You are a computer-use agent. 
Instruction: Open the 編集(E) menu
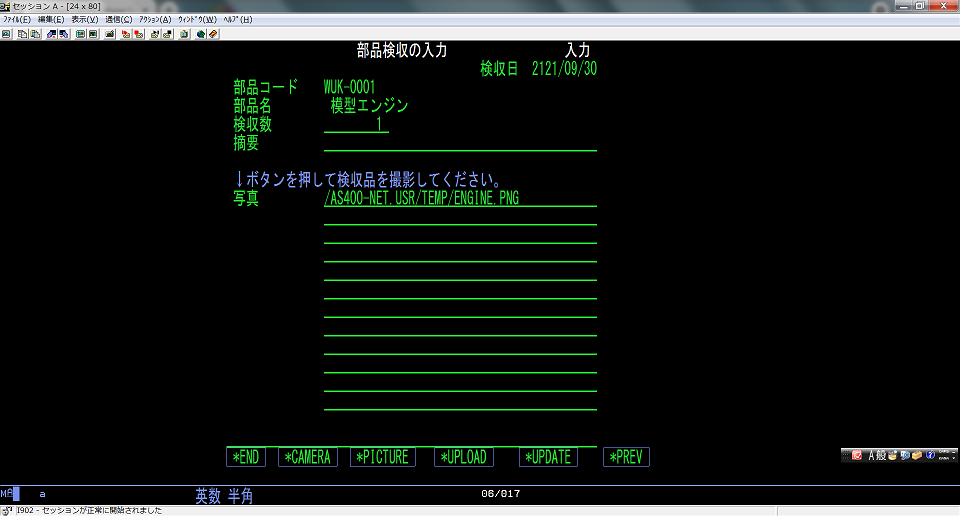tap(51, 19)
